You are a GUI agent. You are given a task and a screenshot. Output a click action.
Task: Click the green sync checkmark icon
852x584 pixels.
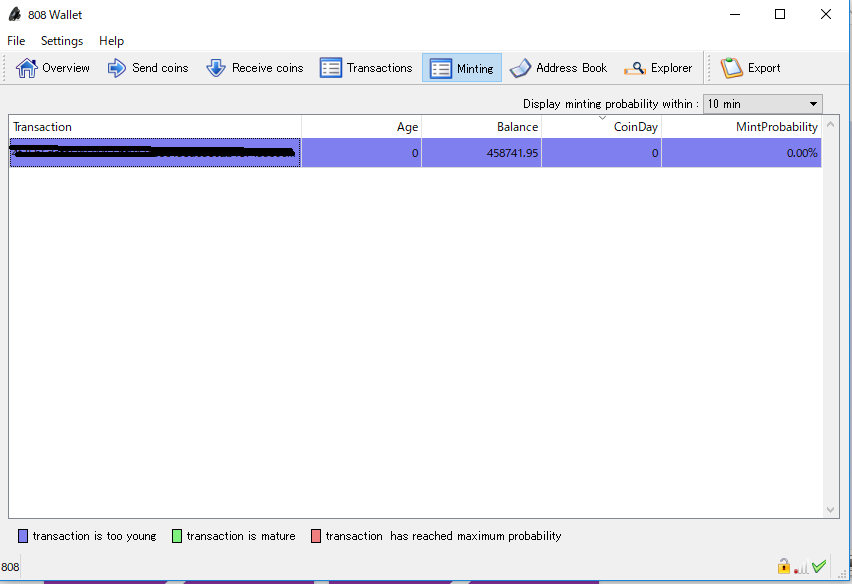click(x=819, y=567)
